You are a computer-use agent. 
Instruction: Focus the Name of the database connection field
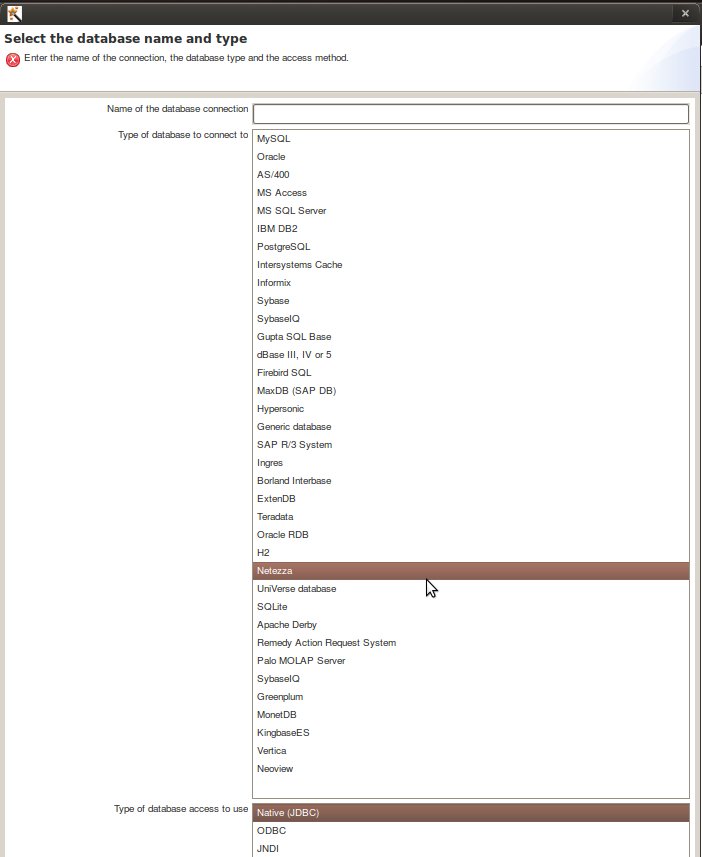471,114
